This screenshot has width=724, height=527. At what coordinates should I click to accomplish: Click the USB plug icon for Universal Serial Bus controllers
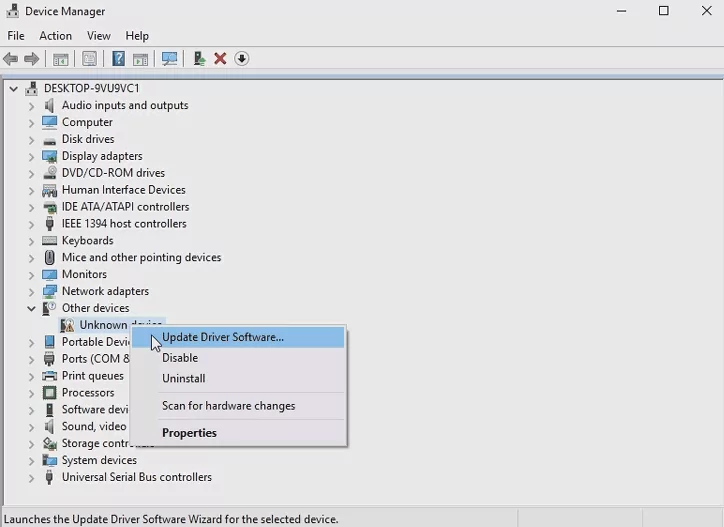(x=49, y=477)
